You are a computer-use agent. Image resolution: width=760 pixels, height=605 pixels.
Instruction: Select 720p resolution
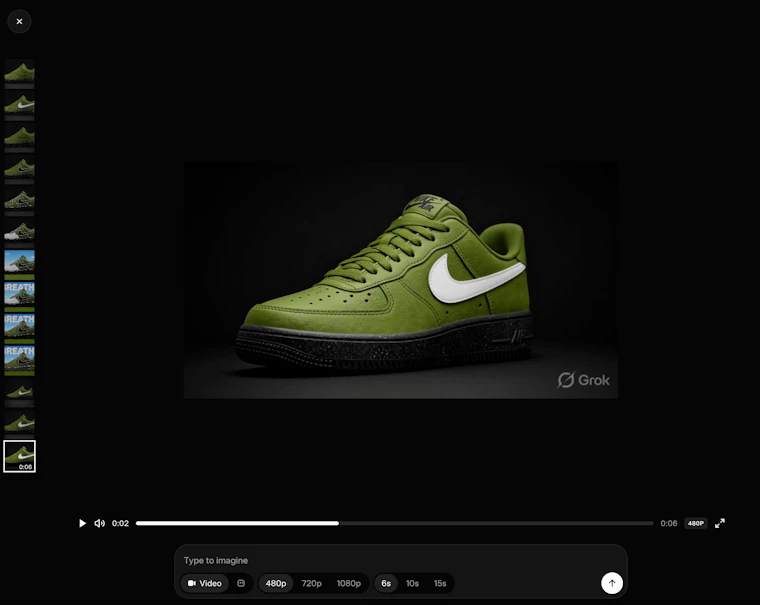[x=311, y=583]
